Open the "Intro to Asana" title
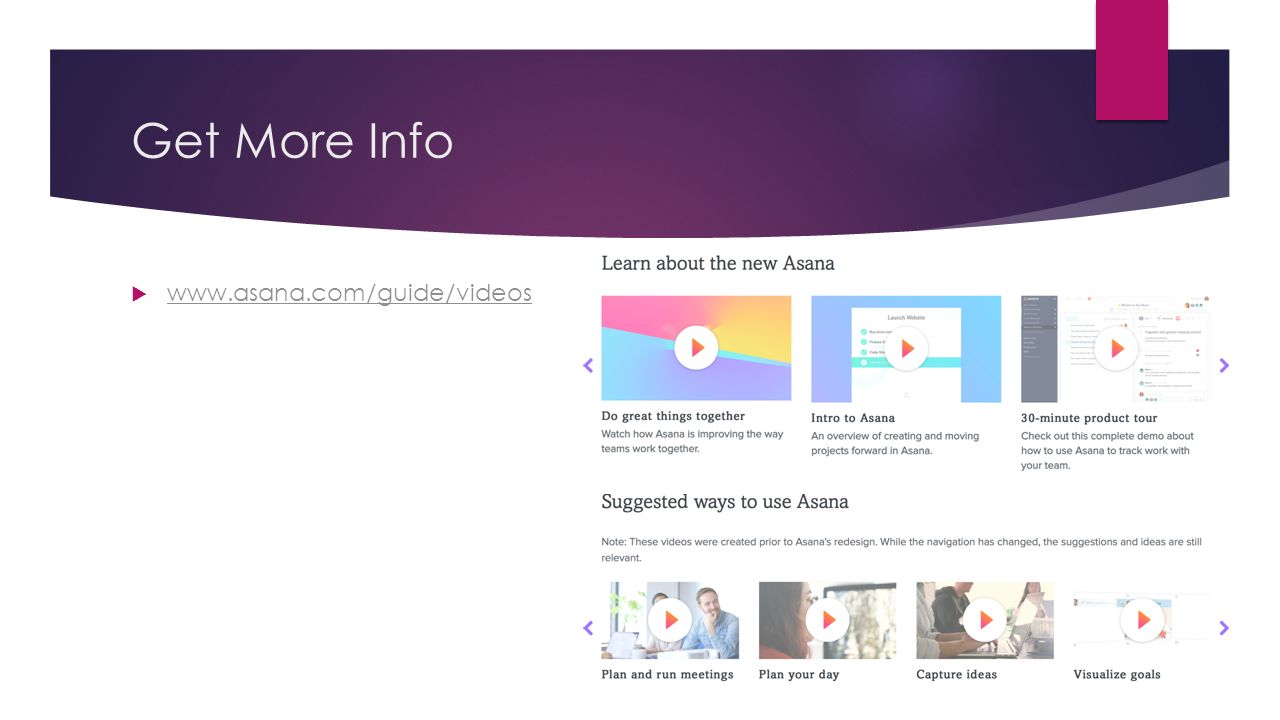Viewport: 1280px width, 720px height. click(853, 418)
